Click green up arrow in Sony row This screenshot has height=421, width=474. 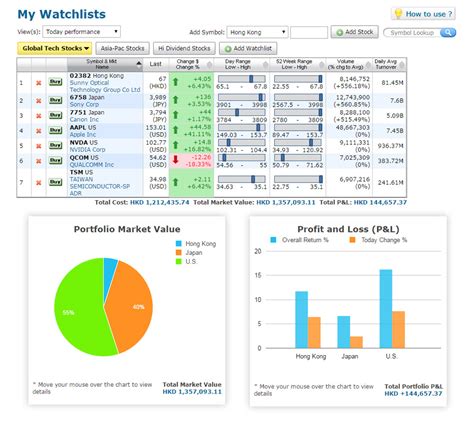[x=175, y=100]
